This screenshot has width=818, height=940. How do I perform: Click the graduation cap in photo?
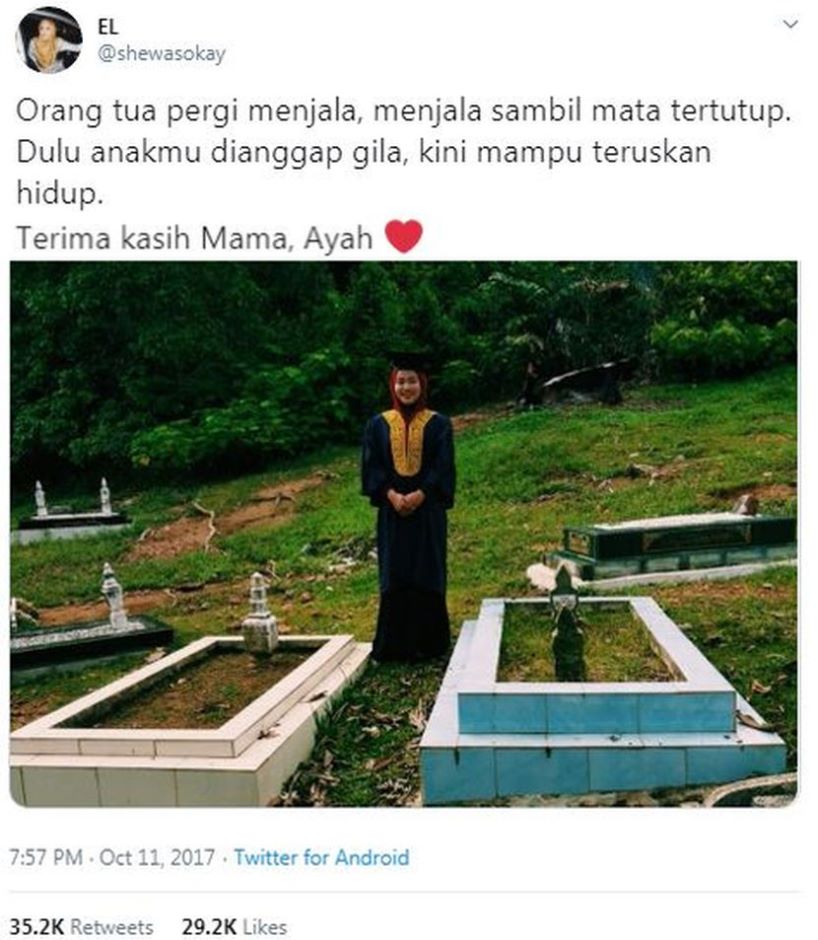pyautogui.click(x=411, y=361)
